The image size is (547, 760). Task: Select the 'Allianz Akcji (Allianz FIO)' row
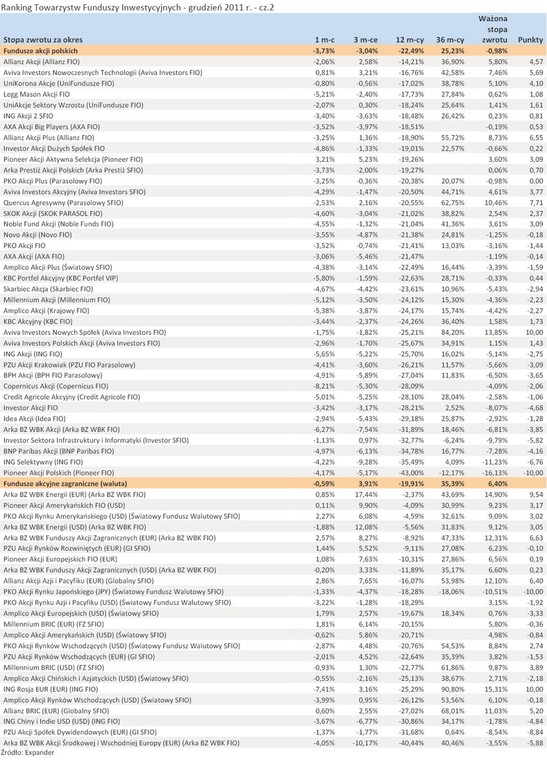[273, 62]
